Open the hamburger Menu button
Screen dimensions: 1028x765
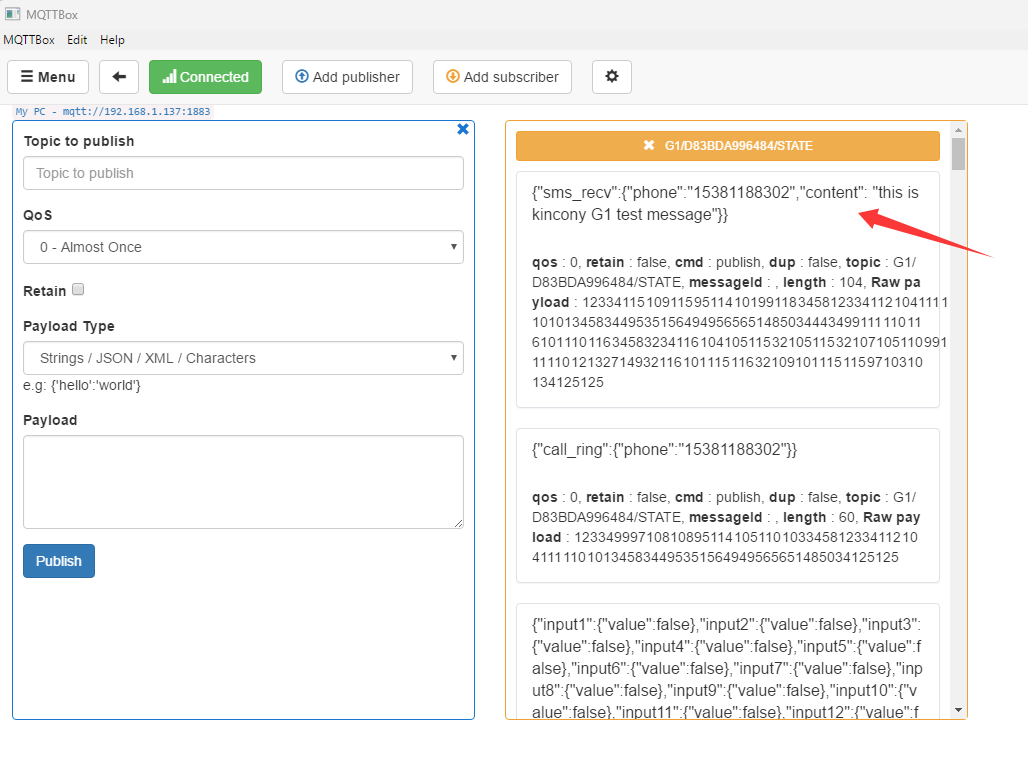[48, 77]
